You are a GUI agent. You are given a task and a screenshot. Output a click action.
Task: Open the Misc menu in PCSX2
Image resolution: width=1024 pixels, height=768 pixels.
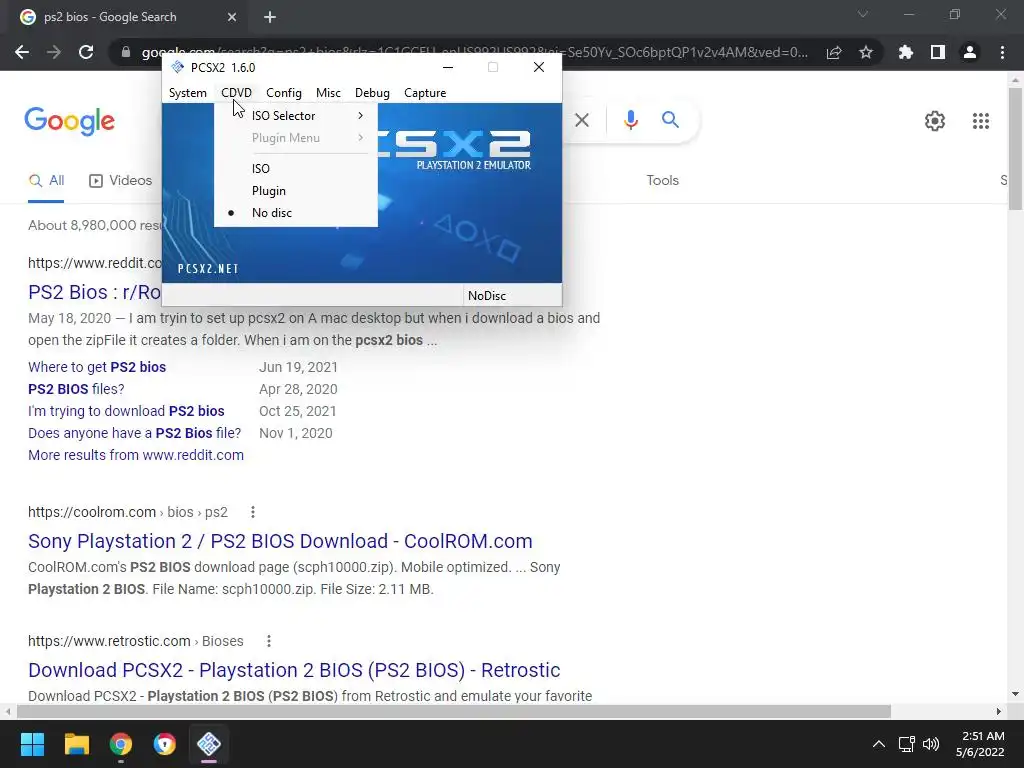tap(328, 93)
